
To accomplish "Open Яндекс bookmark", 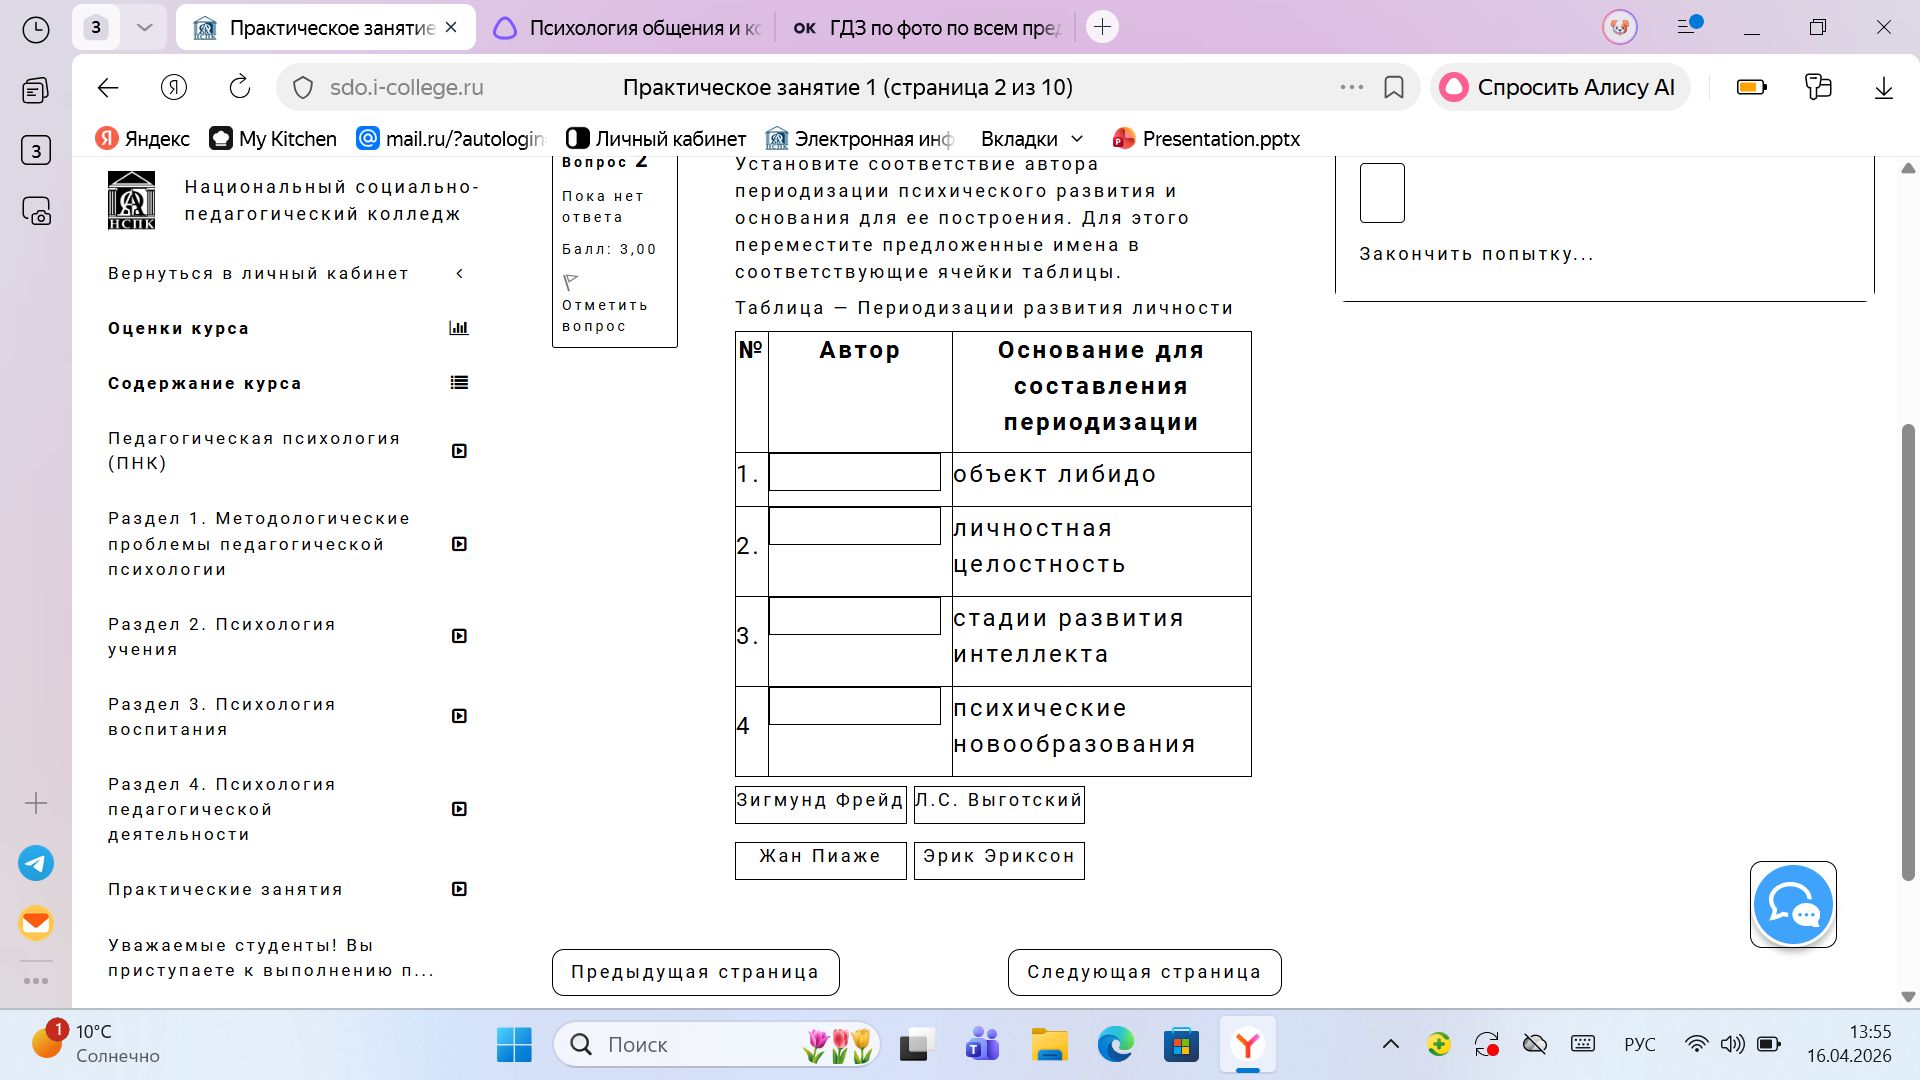I will click(142, 139).
